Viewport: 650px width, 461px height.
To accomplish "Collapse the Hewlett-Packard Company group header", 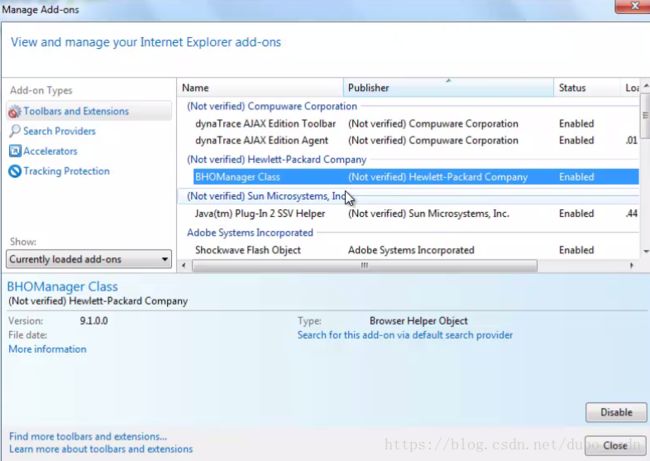I will [276, 159].
